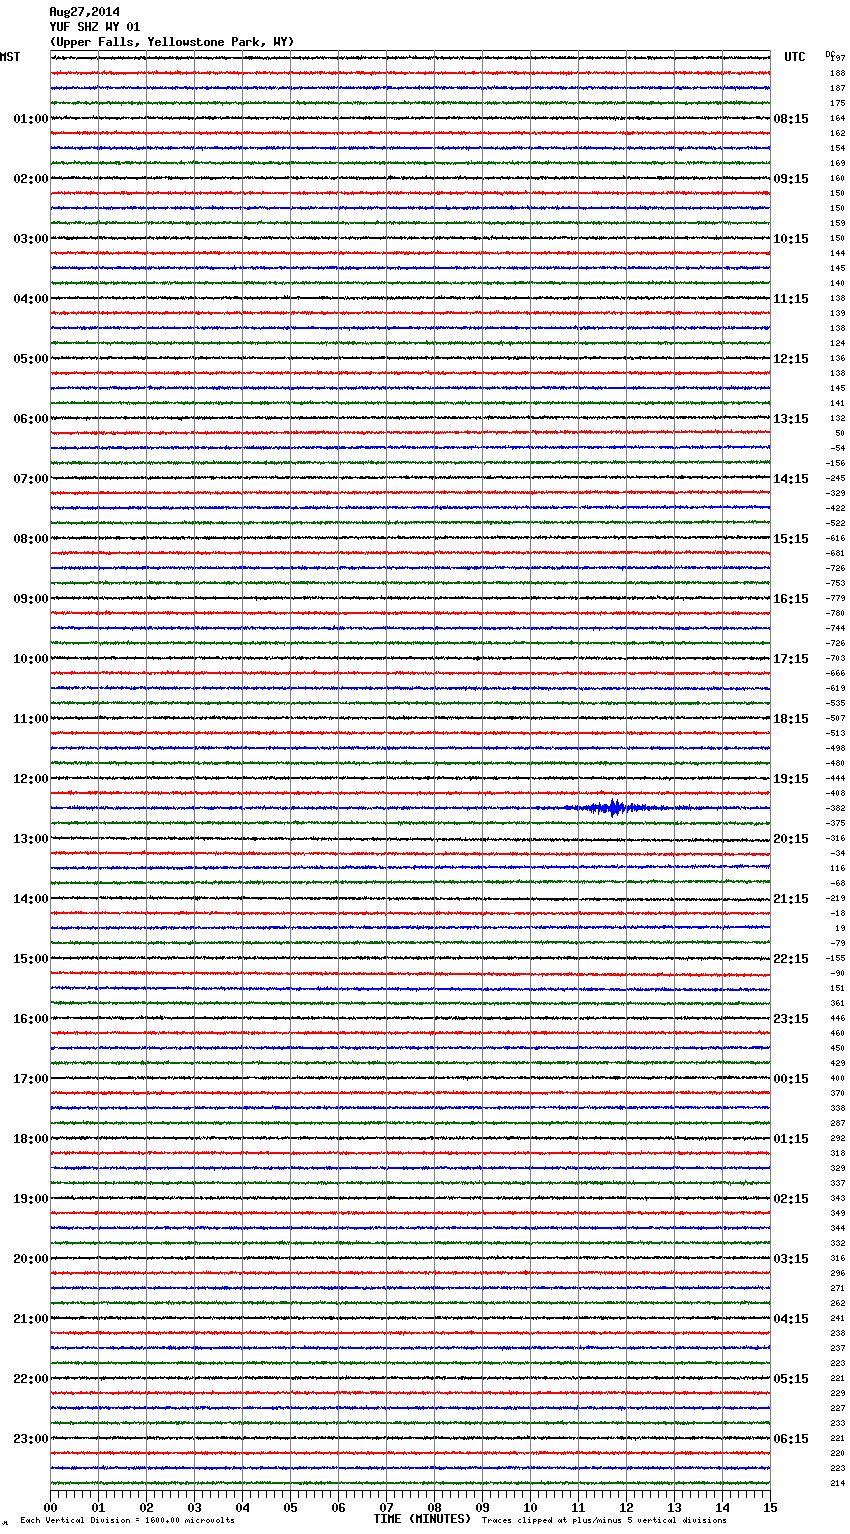This screenshot has height=1534, width=850.
Task: Click the 12:15 UTC time label
Action: pos(791,359)
